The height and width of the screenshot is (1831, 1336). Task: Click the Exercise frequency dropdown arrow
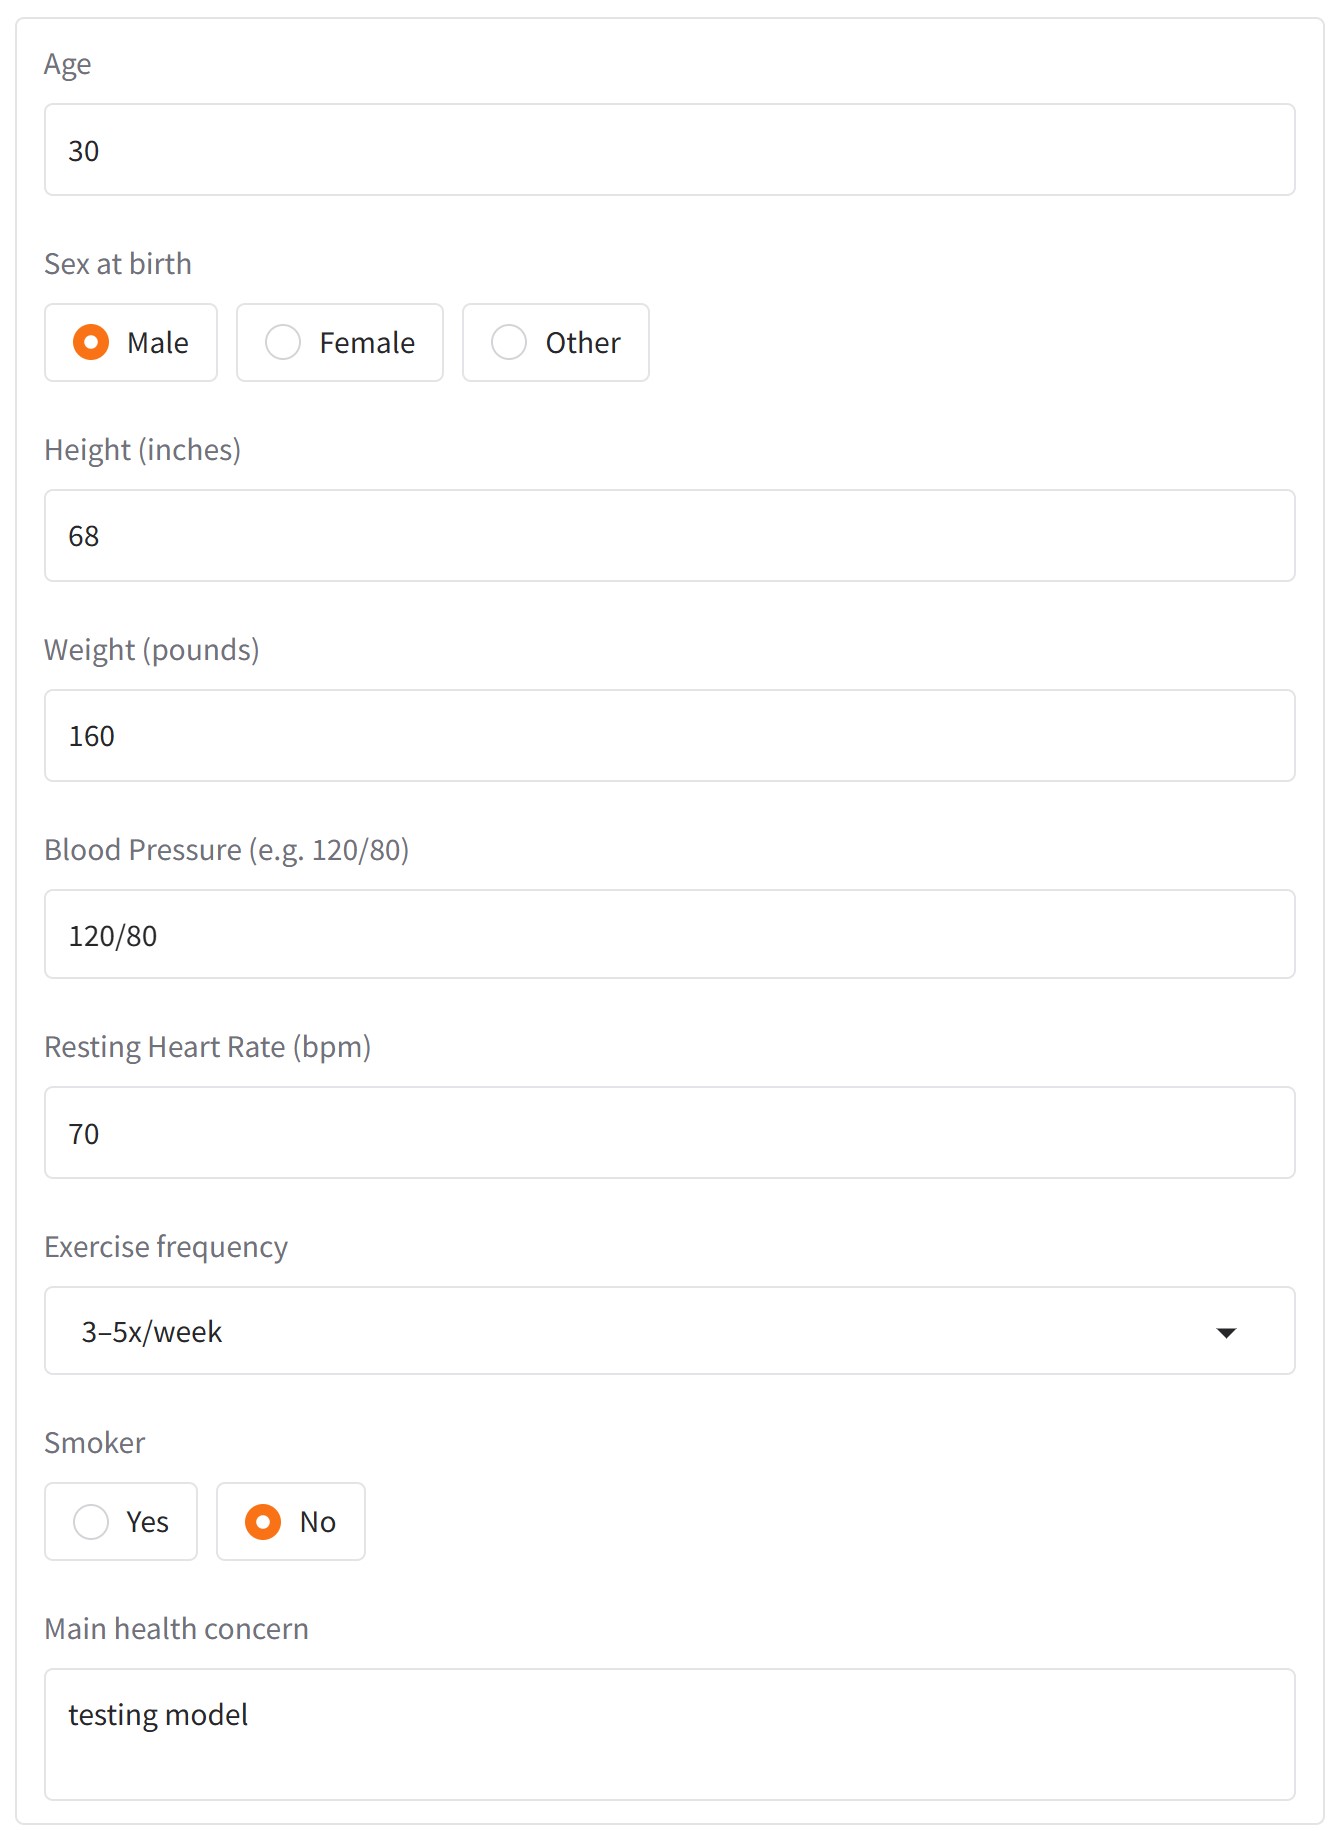pyautogui.click(x=1227, y=1331)
